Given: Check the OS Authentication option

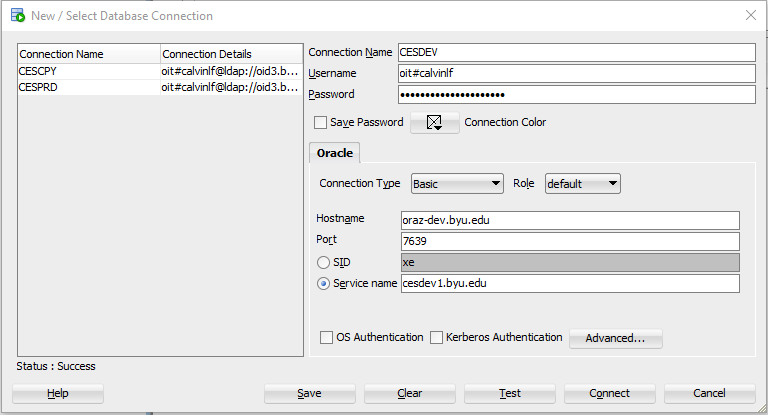Looking at the screenshot, I should point(326,338).
